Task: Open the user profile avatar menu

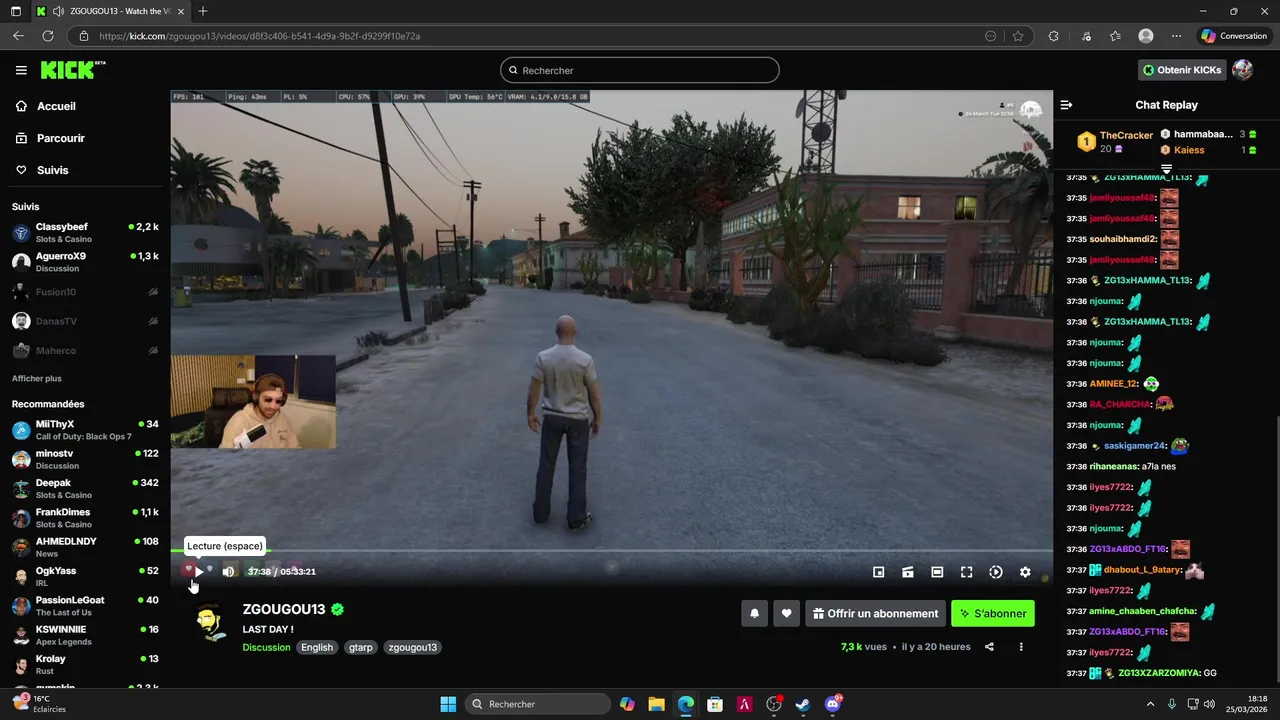Action: [x=1242, y=70]
